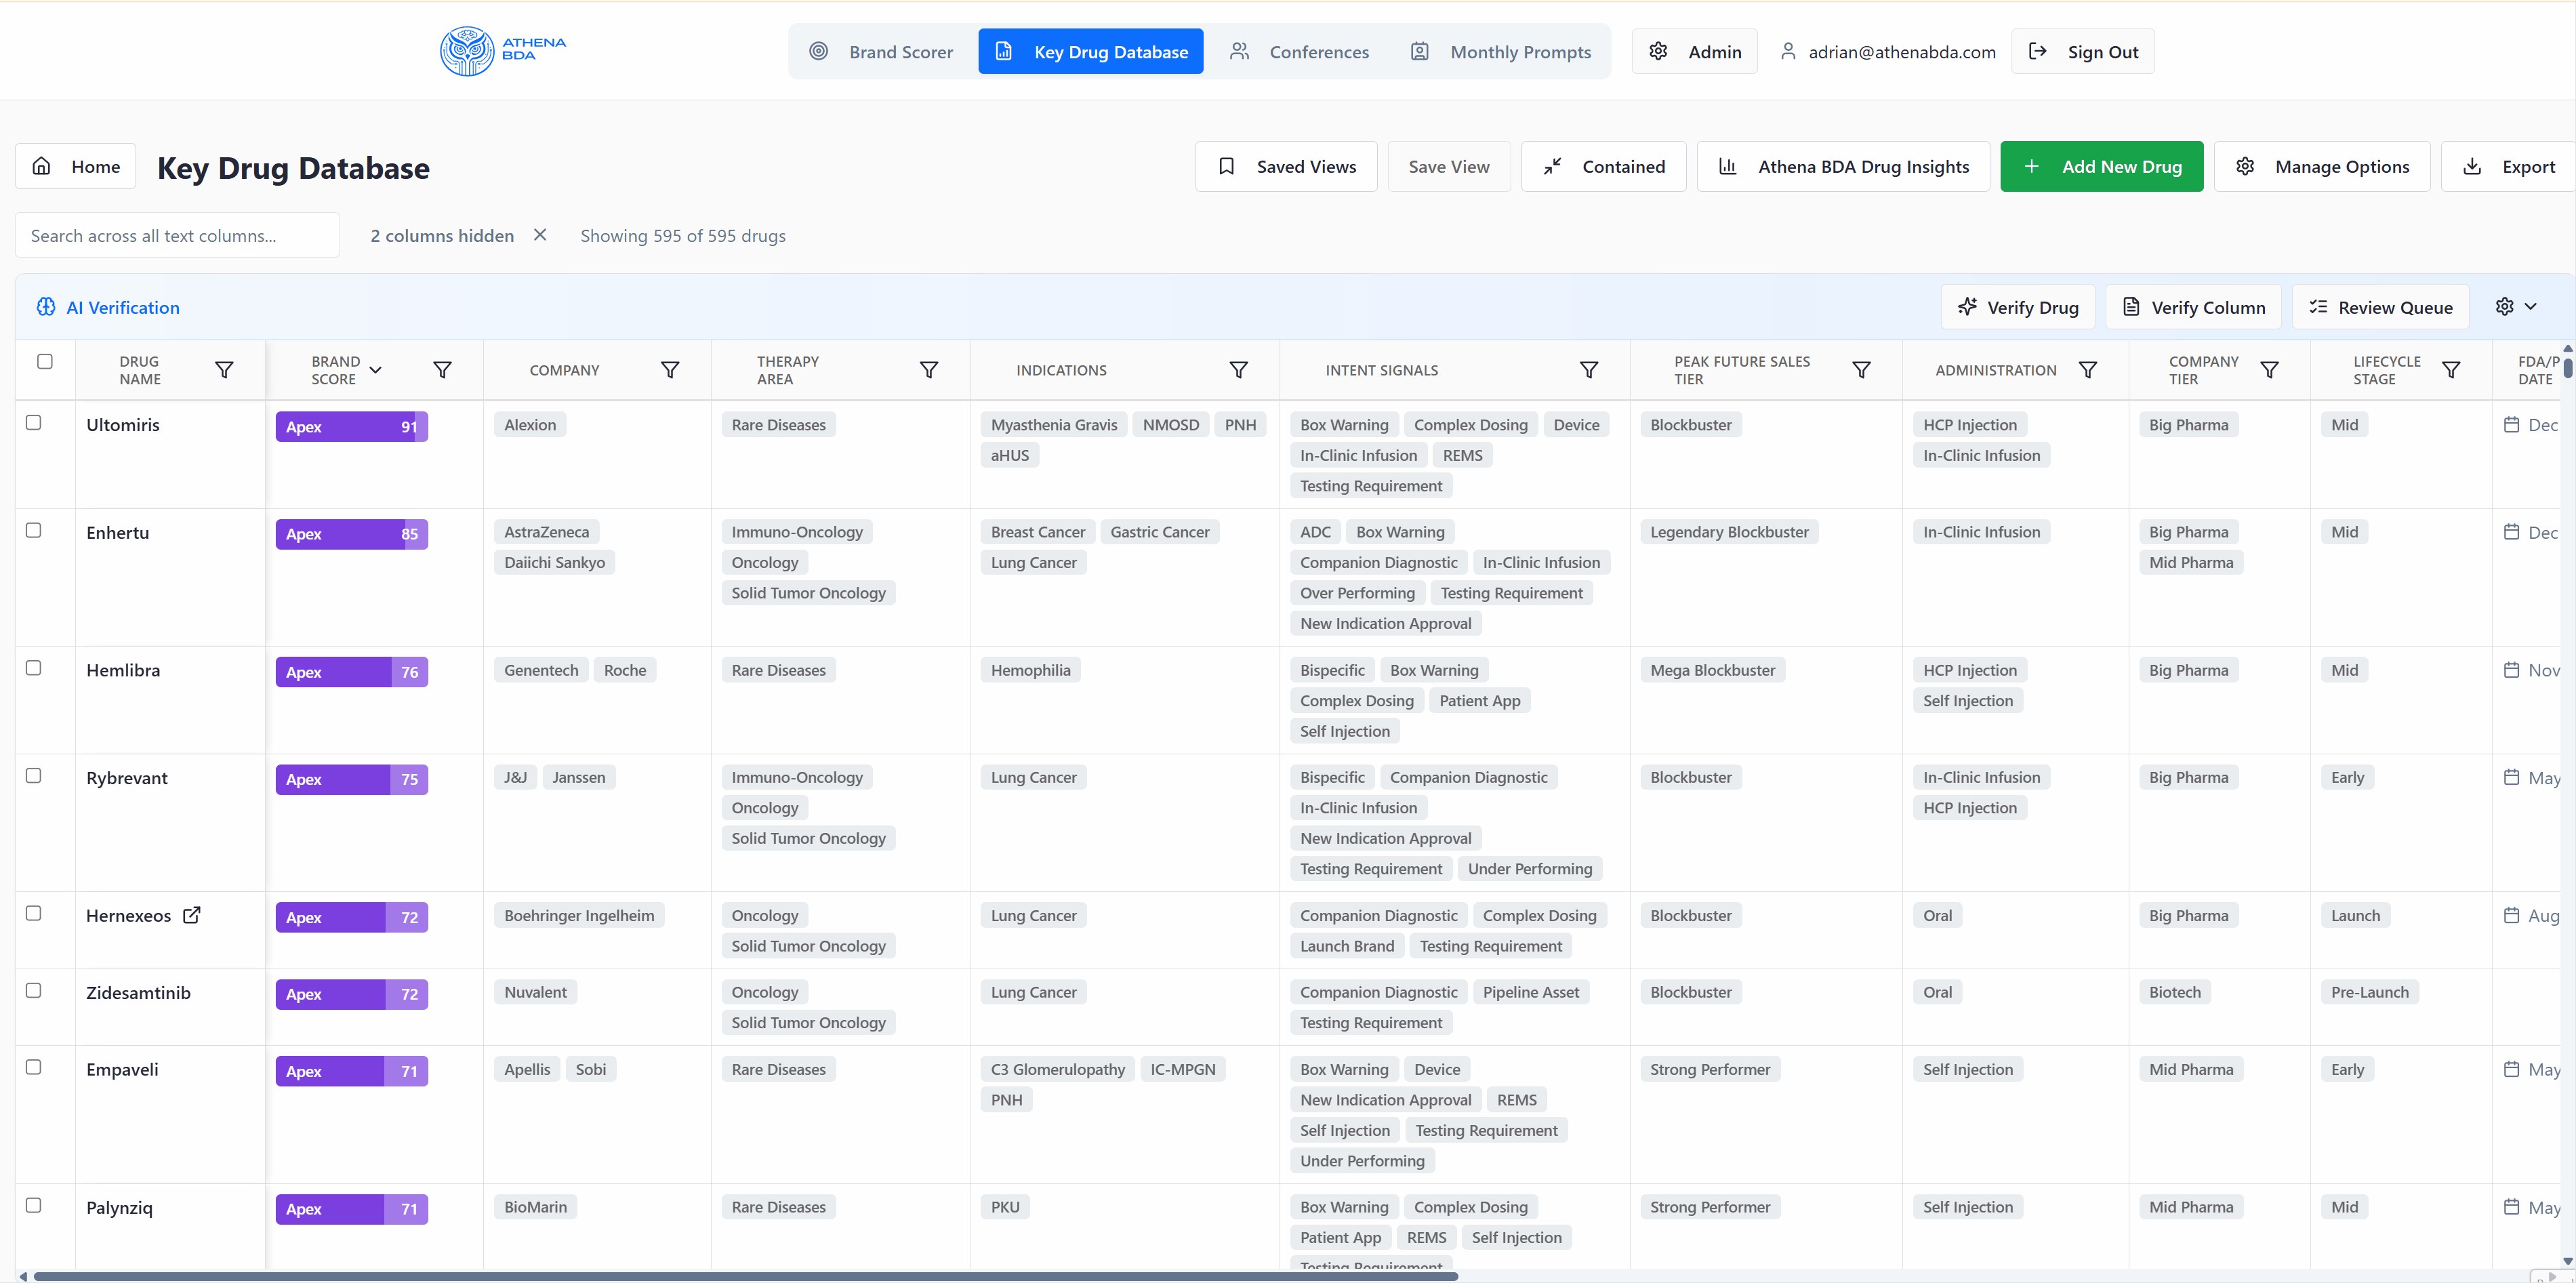Open filter for Company Tier column
This screenshot has width=2576, height=1283.
point(2270,370)
